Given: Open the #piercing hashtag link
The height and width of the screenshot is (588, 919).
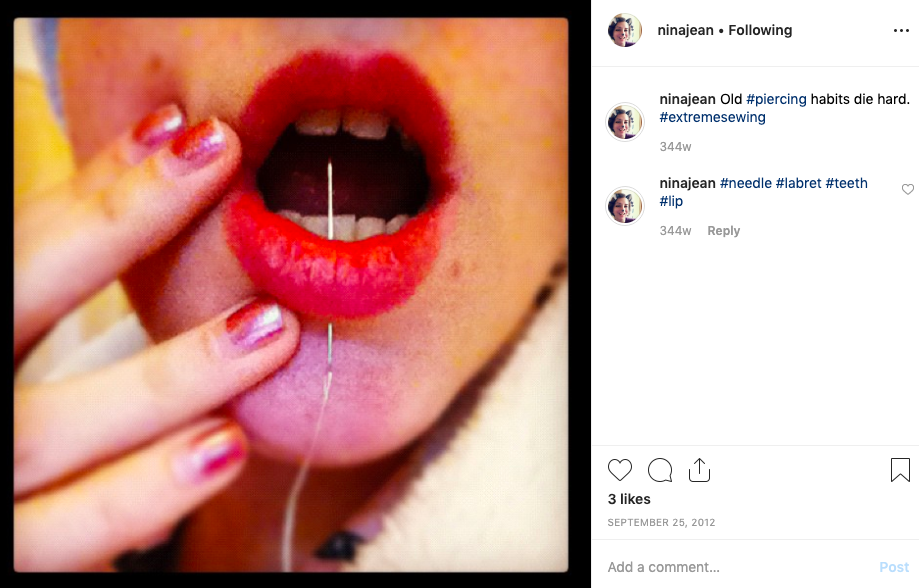Looking at the screenshot, I should click(776, 99).
